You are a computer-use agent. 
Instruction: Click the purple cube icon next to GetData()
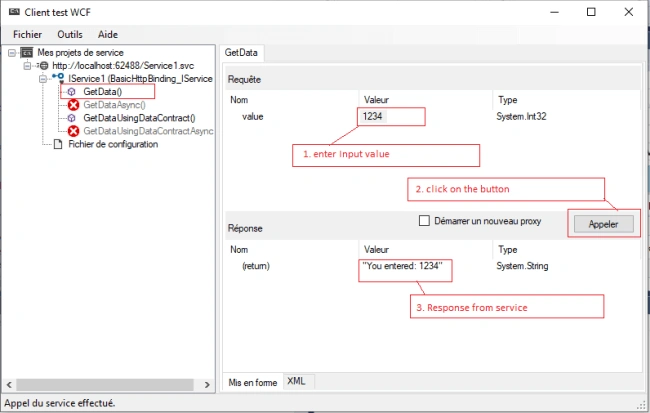click(71, 92)
